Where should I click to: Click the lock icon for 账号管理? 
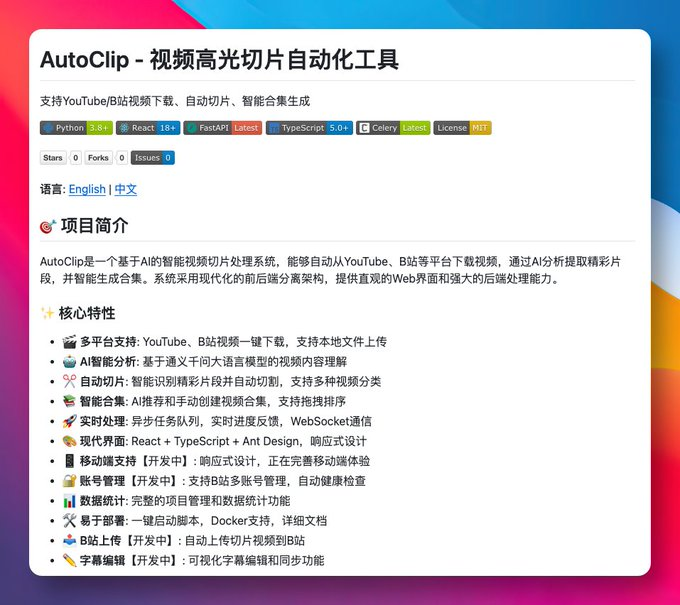(x=69, y=481)
